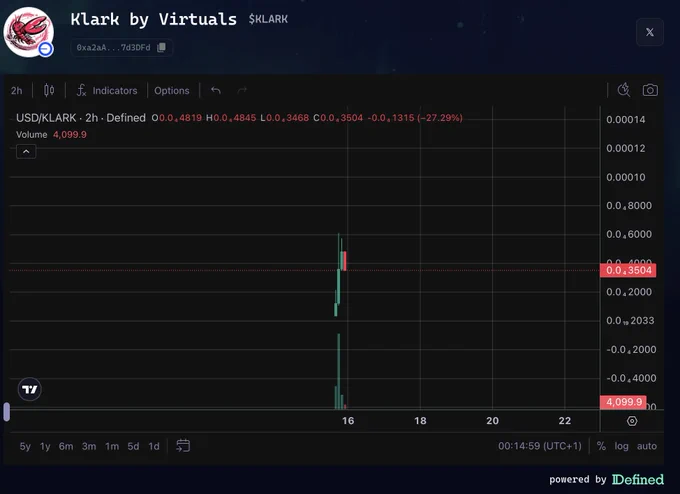
Task: Collapse the indicator legend chevron
Action: 26,151
